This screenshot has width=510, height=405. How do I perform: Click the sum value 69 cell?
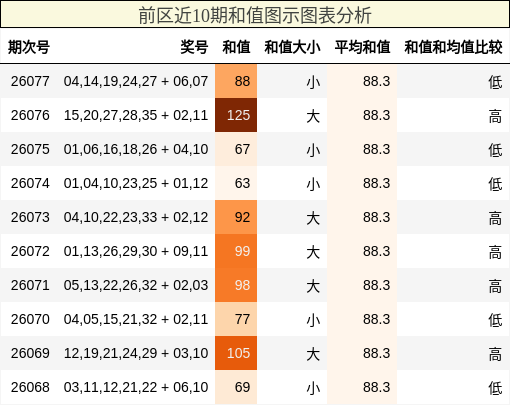click(236, 387)
